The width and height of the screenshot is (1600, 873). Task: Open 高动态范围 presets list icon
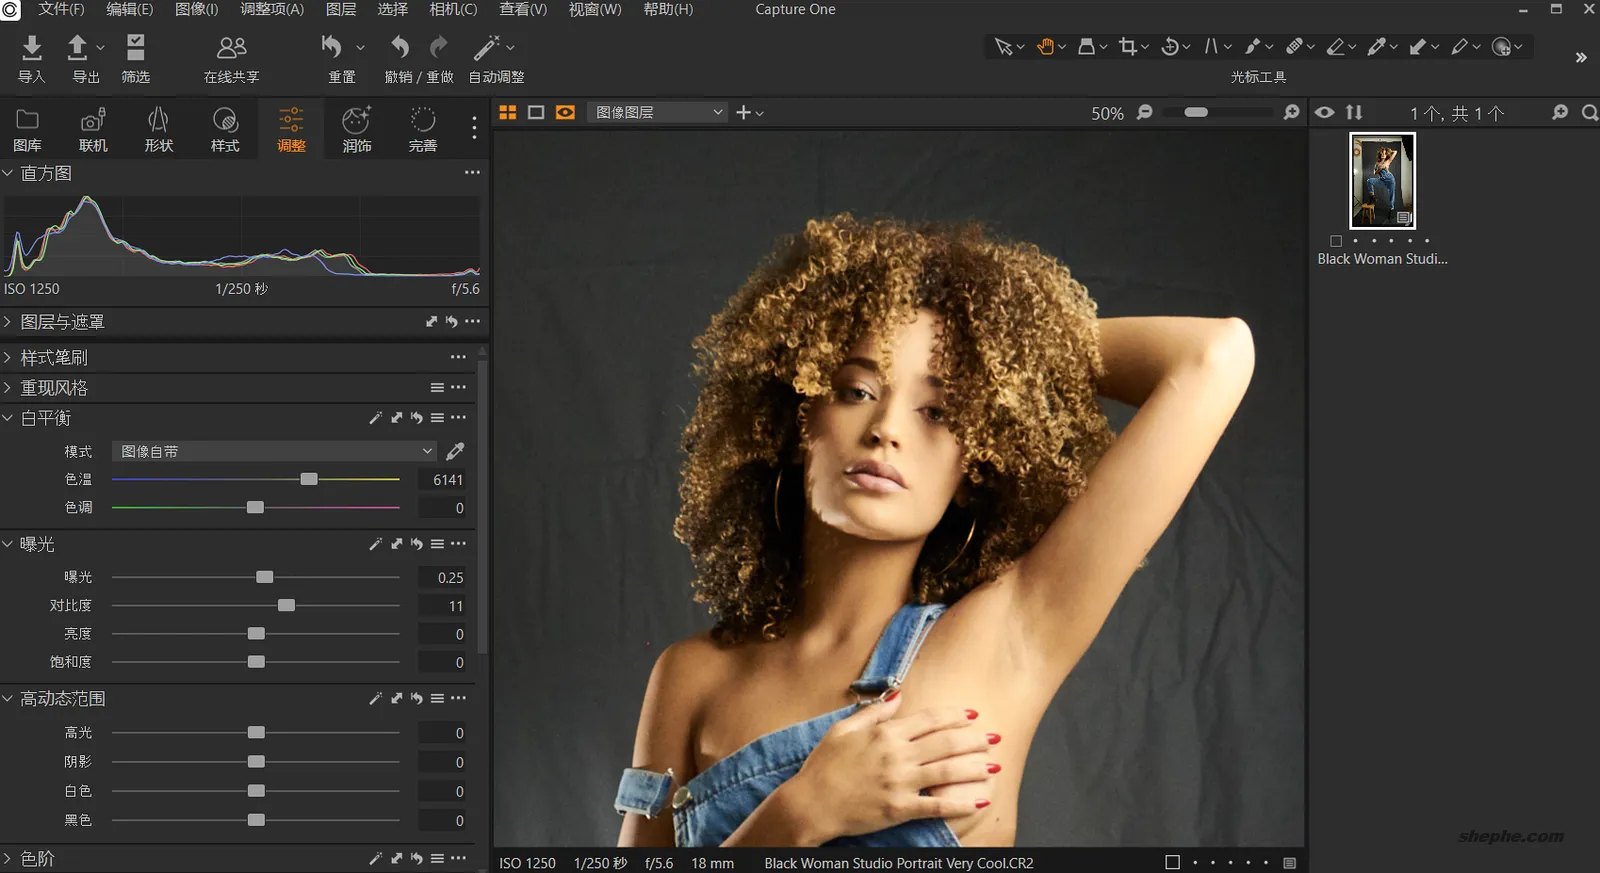[x=437, y=698]
